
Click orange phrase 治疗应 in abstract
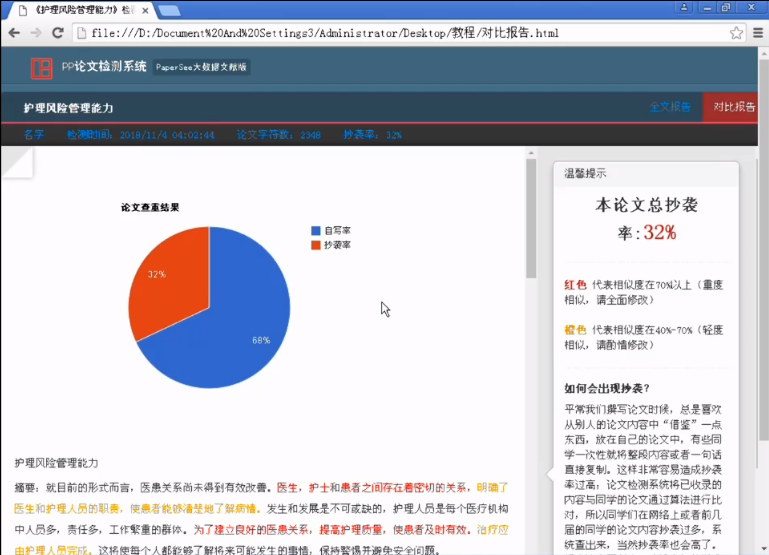click(x=492, y=530)
